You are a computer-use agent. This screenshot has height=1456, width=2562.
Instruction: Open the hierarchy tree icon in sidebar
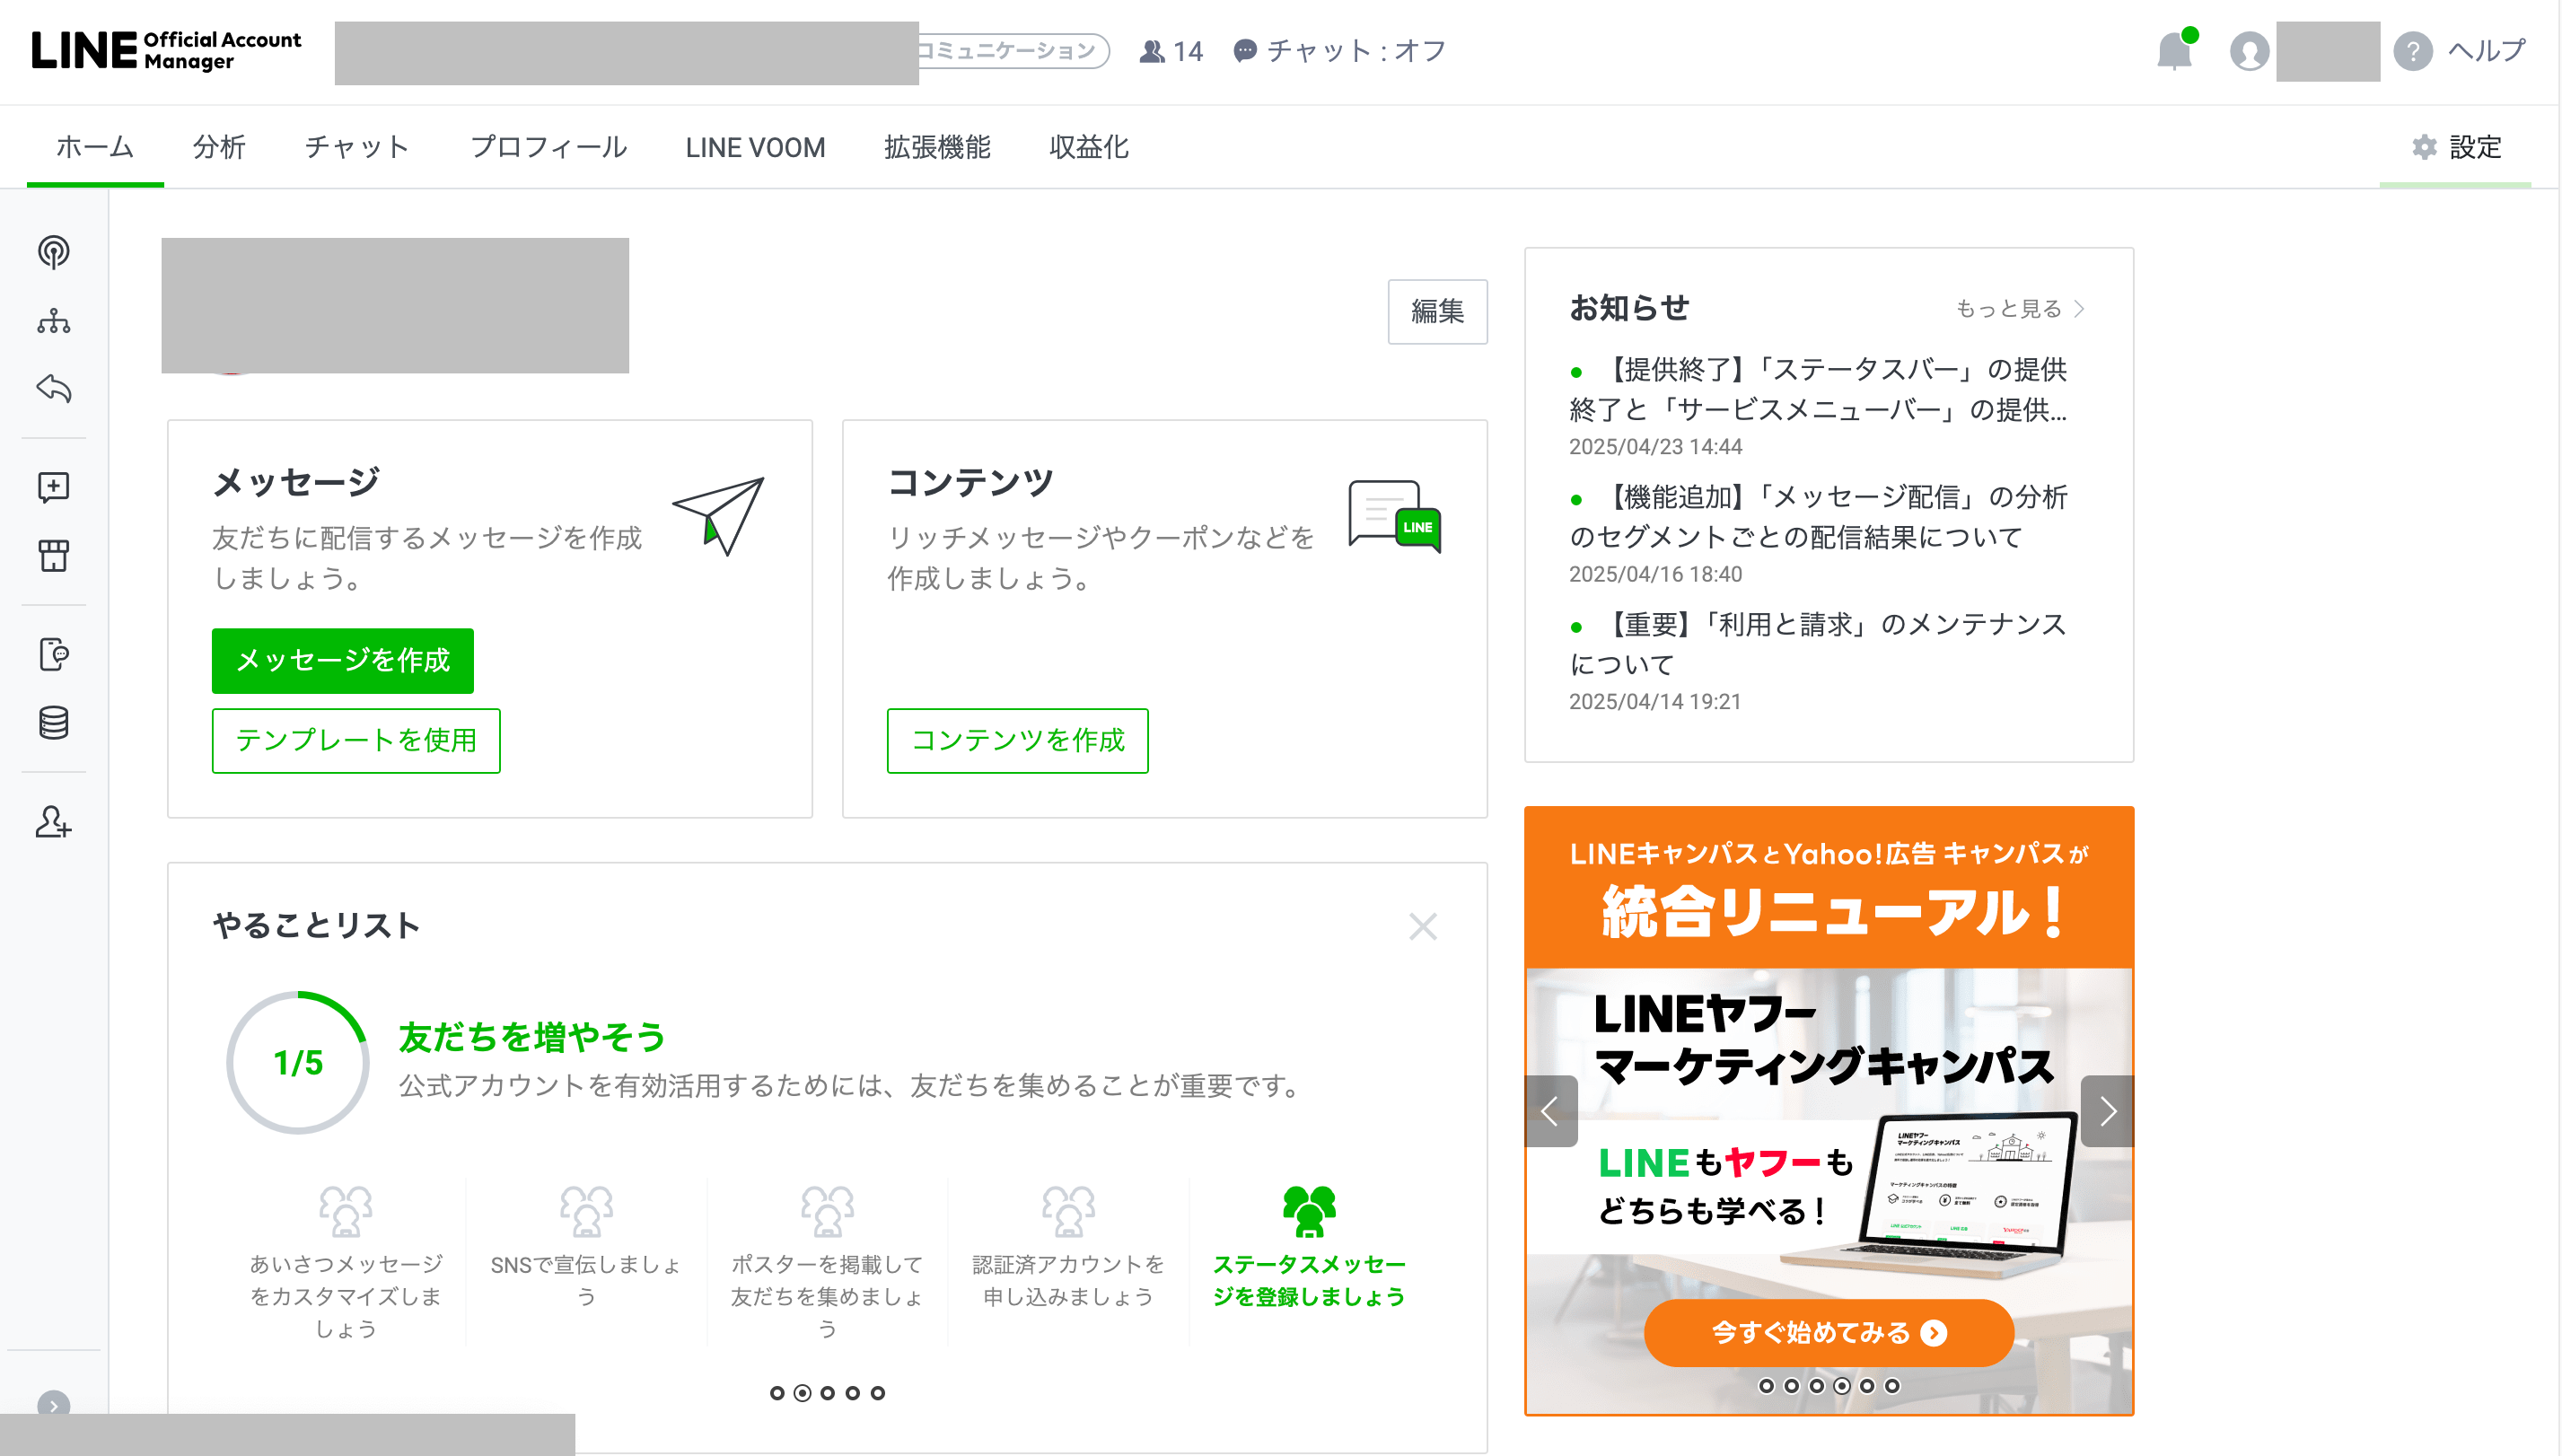[x=54, y=321]
